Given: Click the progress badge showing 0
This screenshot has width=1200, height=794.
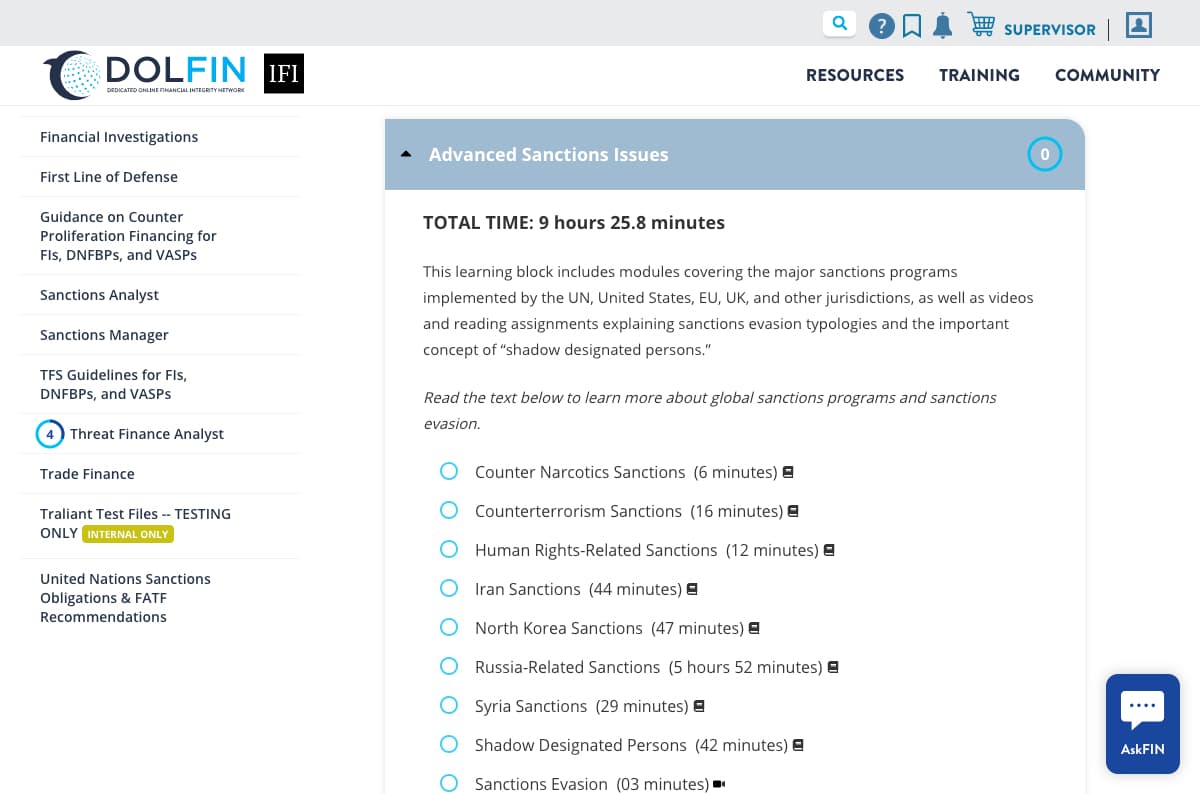Looking at the screenshot, I should (x=1044, y=154).
